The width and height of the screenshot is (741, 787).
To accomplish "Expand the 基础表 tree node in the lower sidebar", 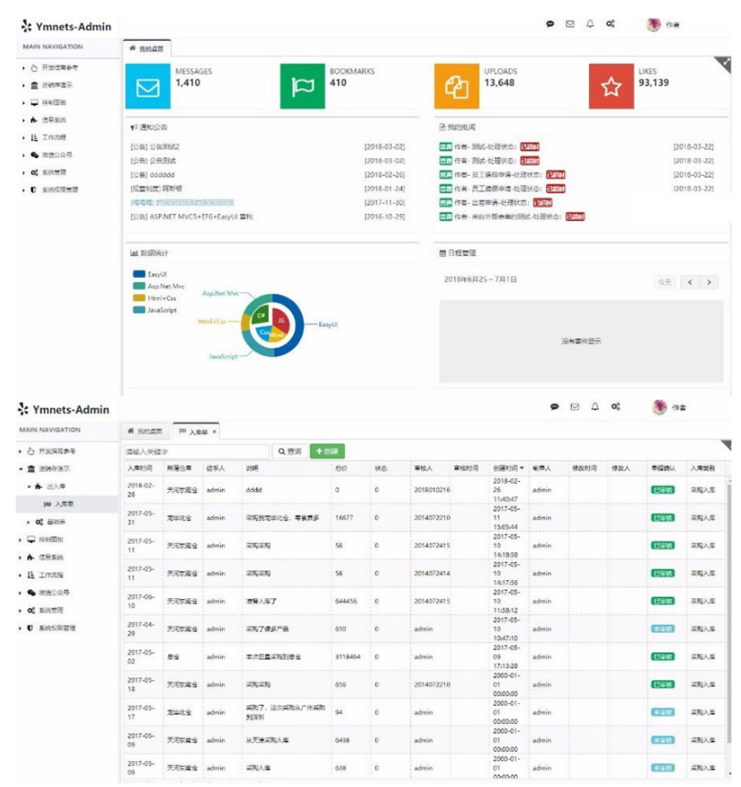I will pos(28,522).
